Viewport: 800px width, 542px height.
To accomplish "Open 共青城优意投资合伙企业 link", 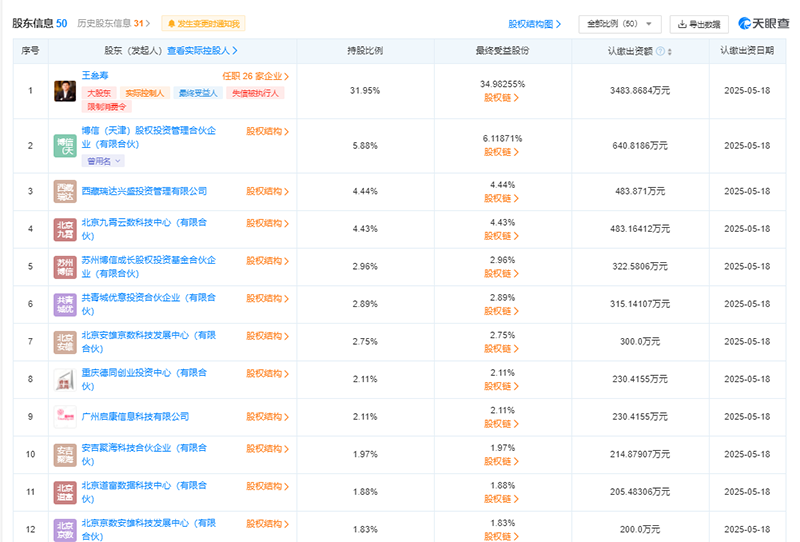I will point(148,304).
